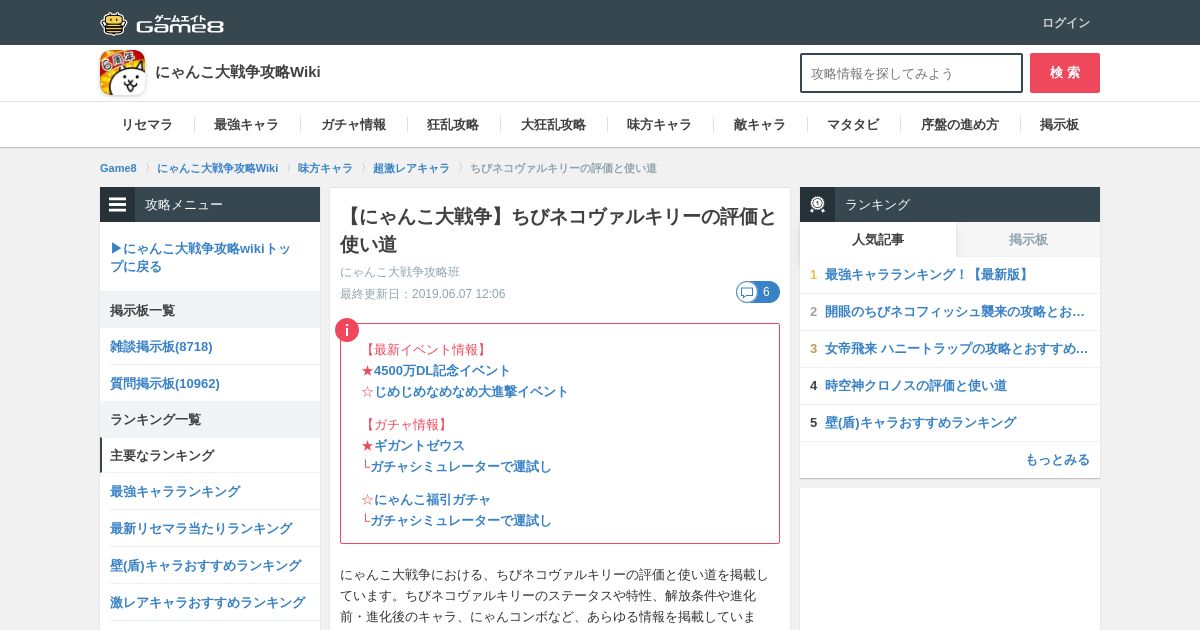Image resolution: width=1200 pixels, height=630 pixels.
Task: Click the red 検索 button
Action: click(1065, 73)
